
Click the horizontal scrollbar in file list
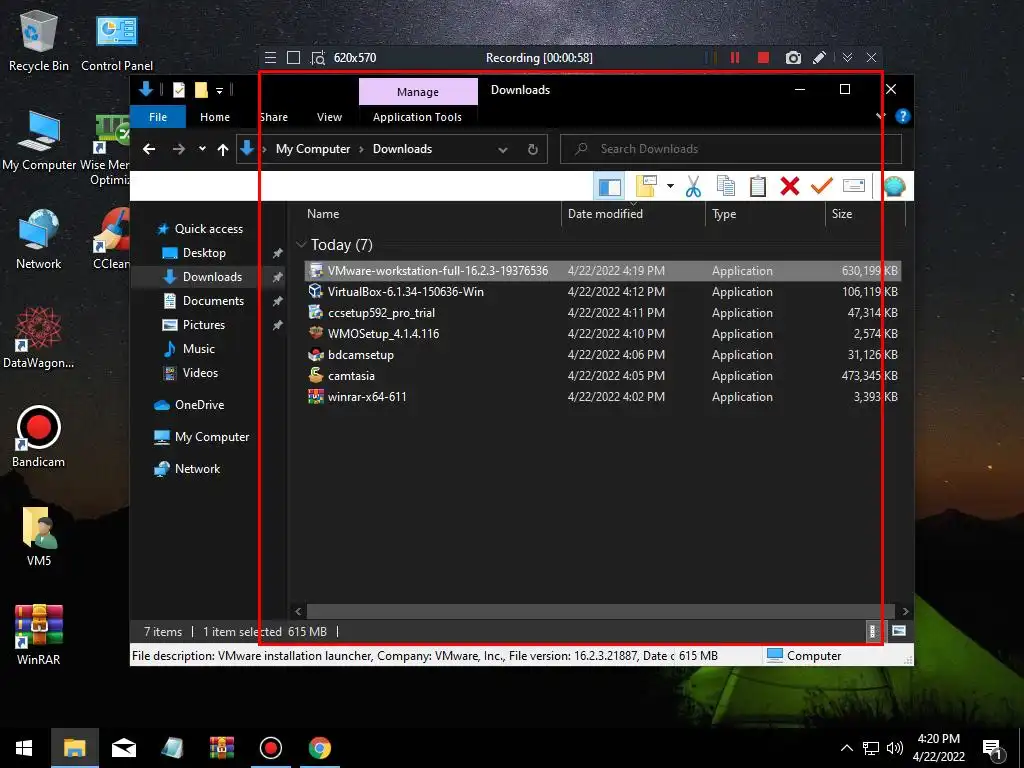[x=601, y=611]
